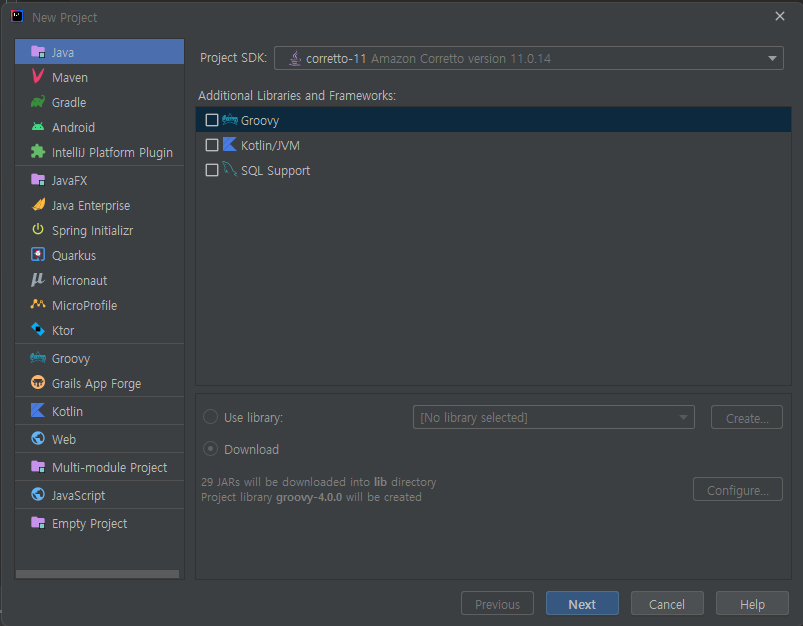Click the Kotlin/JVM icon in frameworks list
Viewport: 803px width, 626px height.
point(230,145)
